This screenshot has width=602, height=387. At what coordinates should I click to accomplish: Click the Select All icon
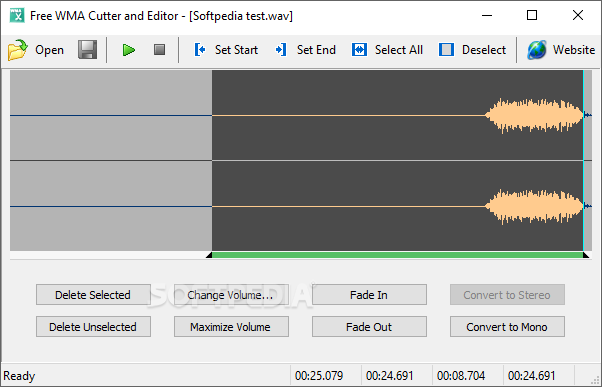(359, 50)
